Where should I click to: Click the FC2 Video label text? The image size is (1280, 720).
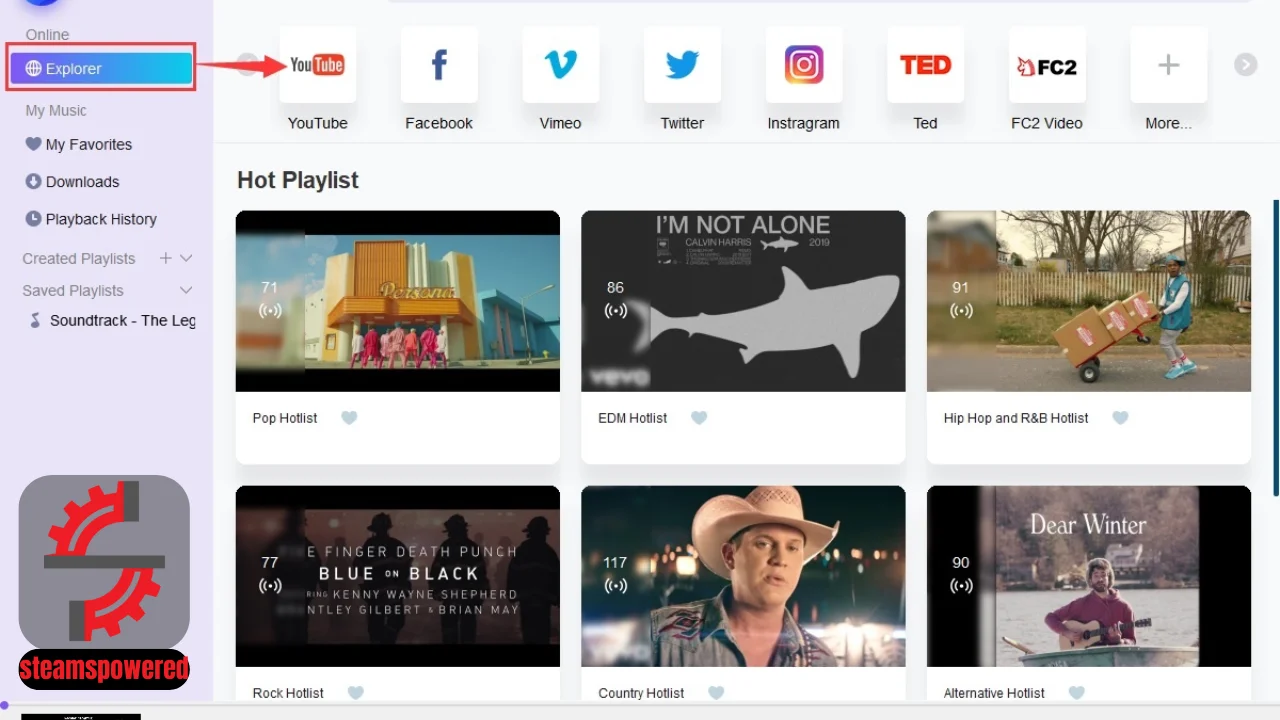[x=1047, y=123]
